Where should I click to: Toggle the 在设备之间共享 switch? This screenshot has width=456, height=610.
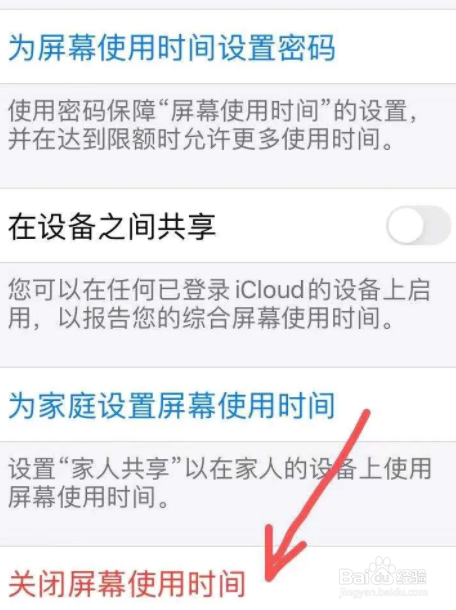419,225
